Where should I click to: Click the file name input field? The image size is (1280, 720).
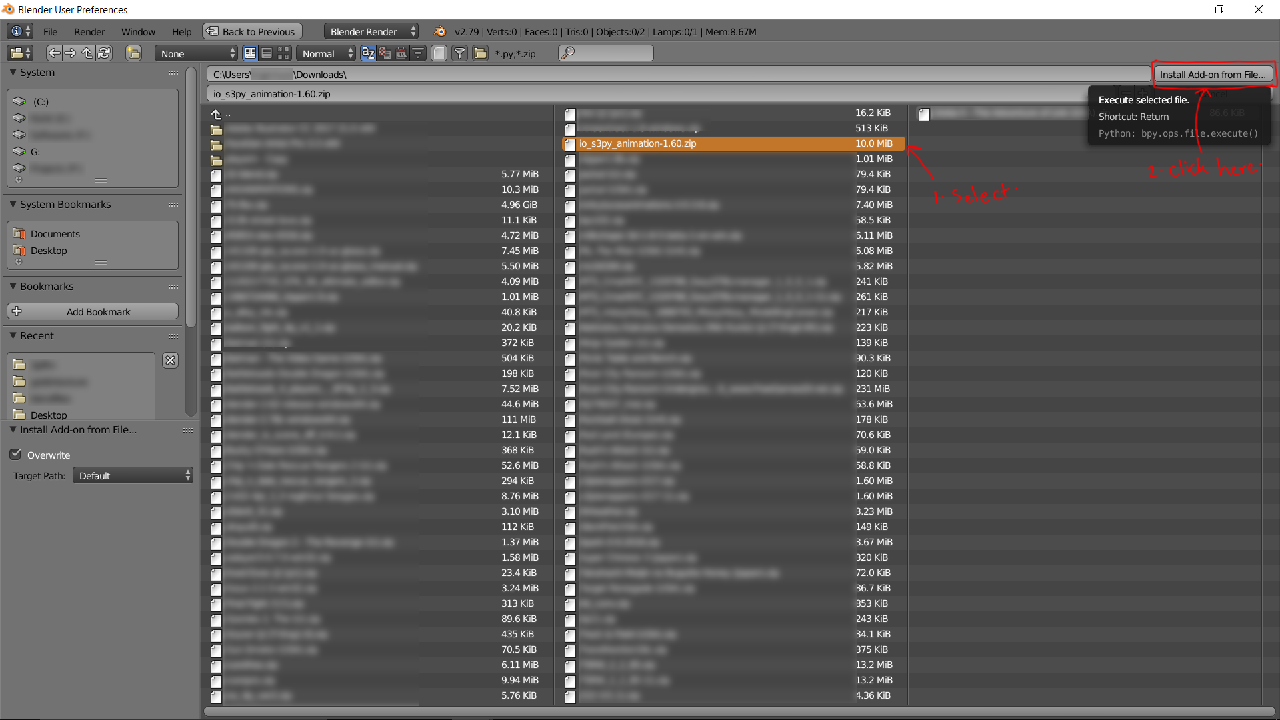tap(679, 94)
